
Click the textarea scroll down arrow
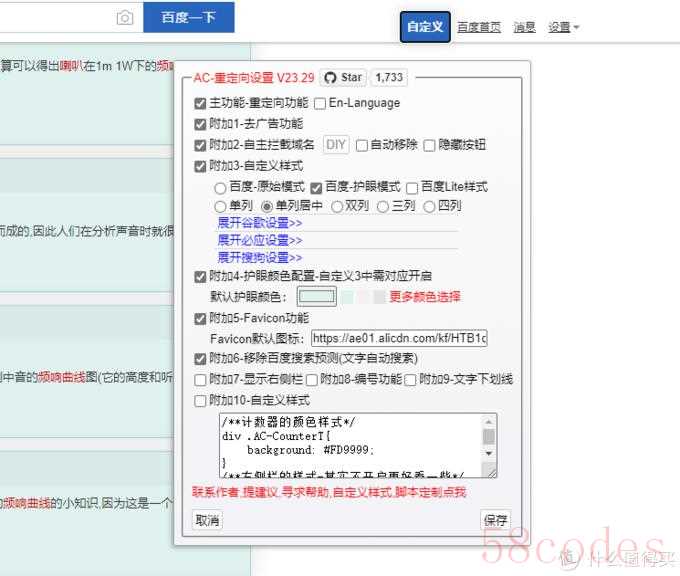click(489, 454)
